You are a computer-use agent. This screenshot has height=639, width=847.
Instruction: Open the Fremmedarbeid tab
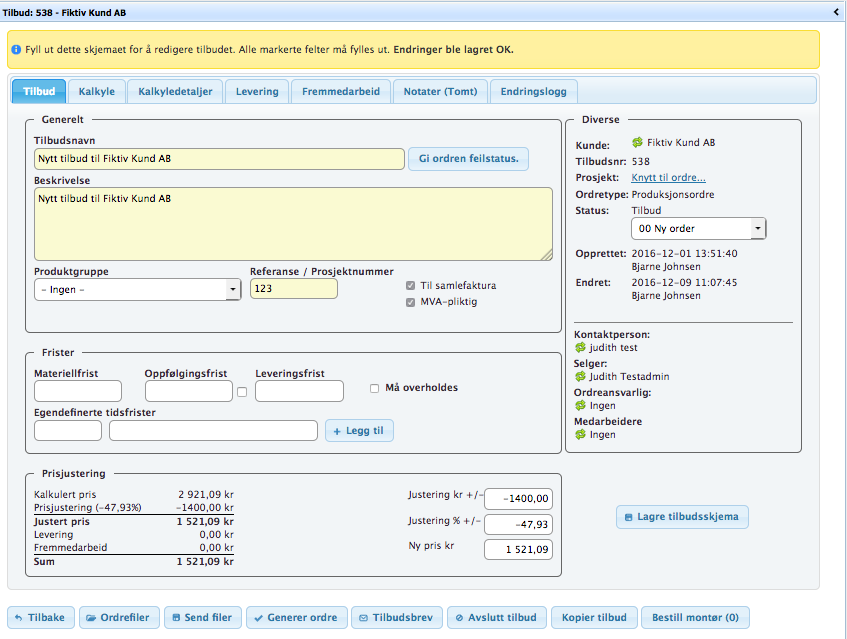[340, 91]
